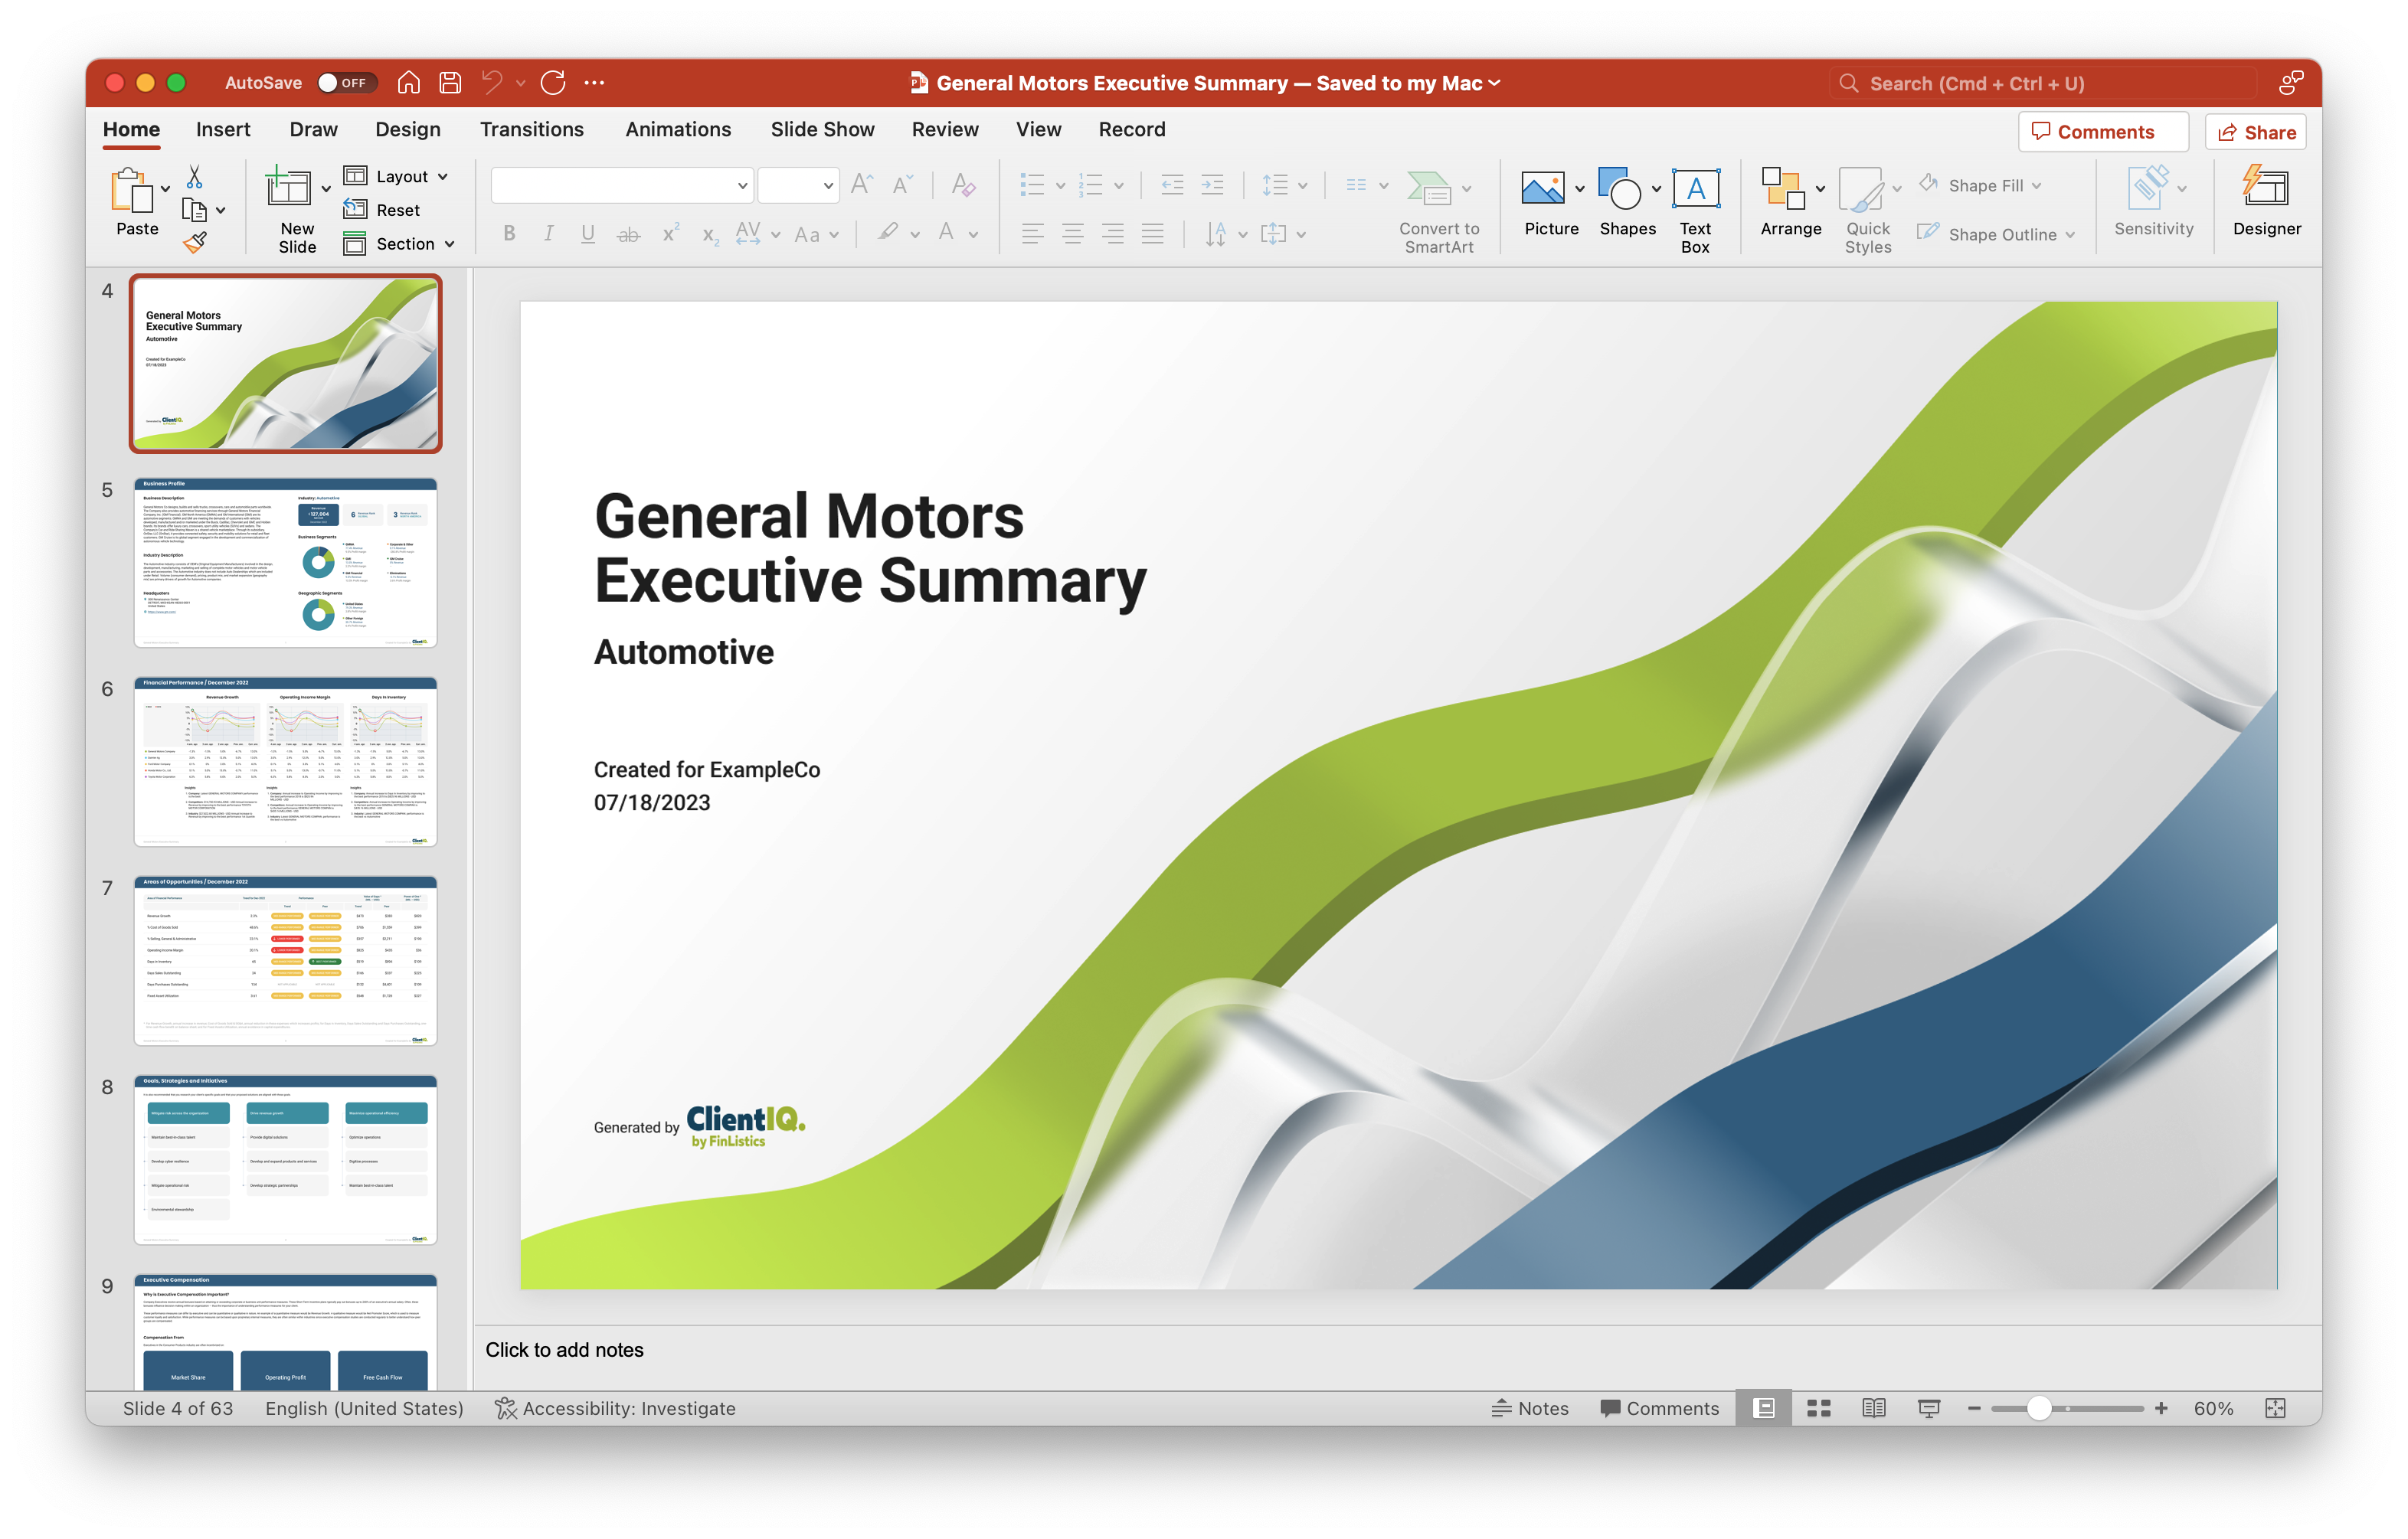2408x1539 pixels.
Task: Toggle the Notes pane in status bar
Action: click(1530, 1408)
